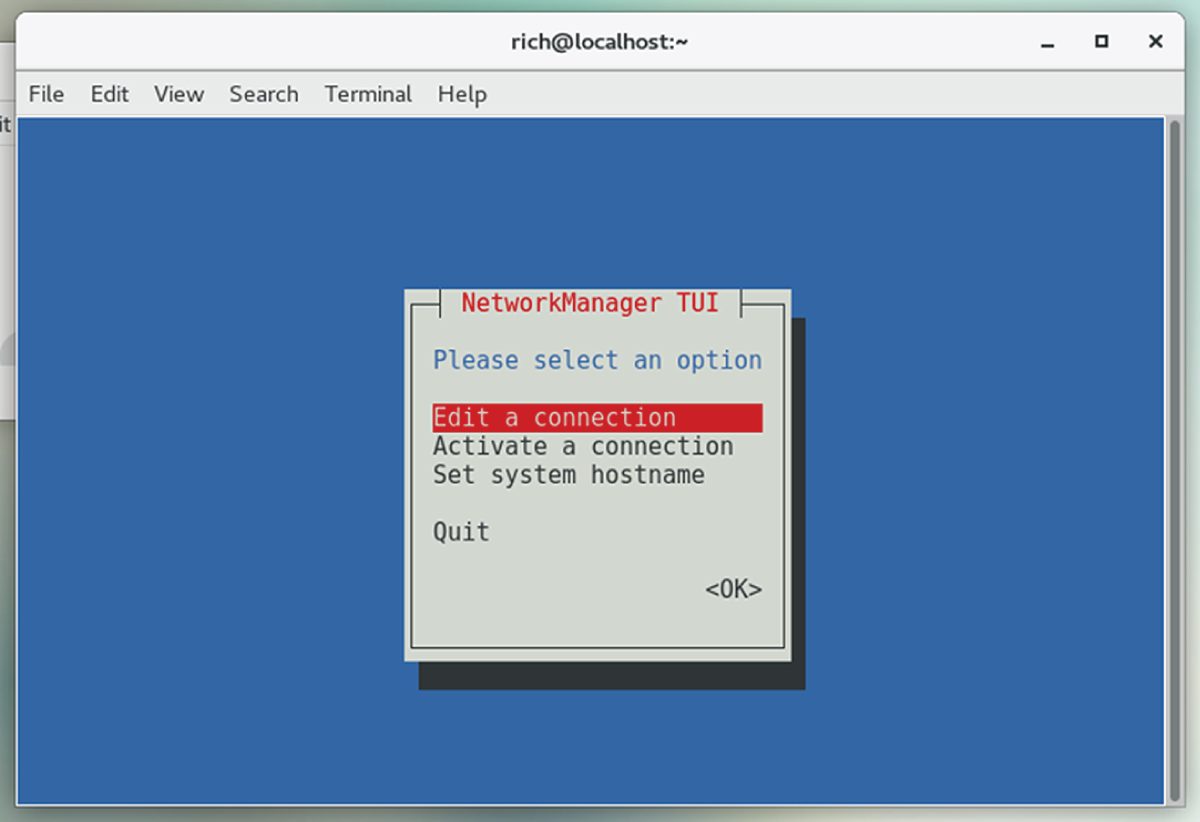
Task: Click the terminal vertical scrollbar
Action: click(x=1174, y=460)
